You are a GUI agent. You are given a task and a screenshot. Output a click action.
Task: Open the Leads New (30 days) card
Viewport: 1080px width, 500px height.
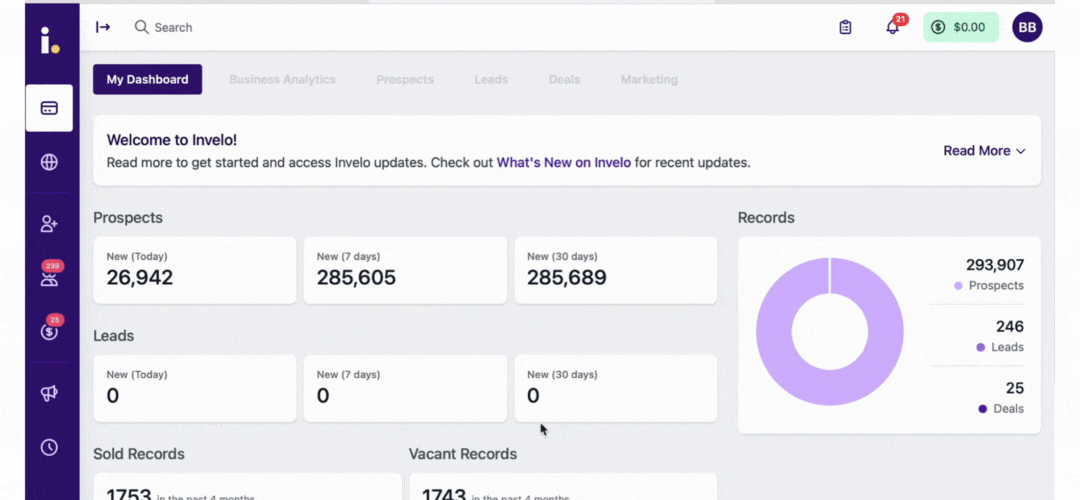tap(616, 388)
